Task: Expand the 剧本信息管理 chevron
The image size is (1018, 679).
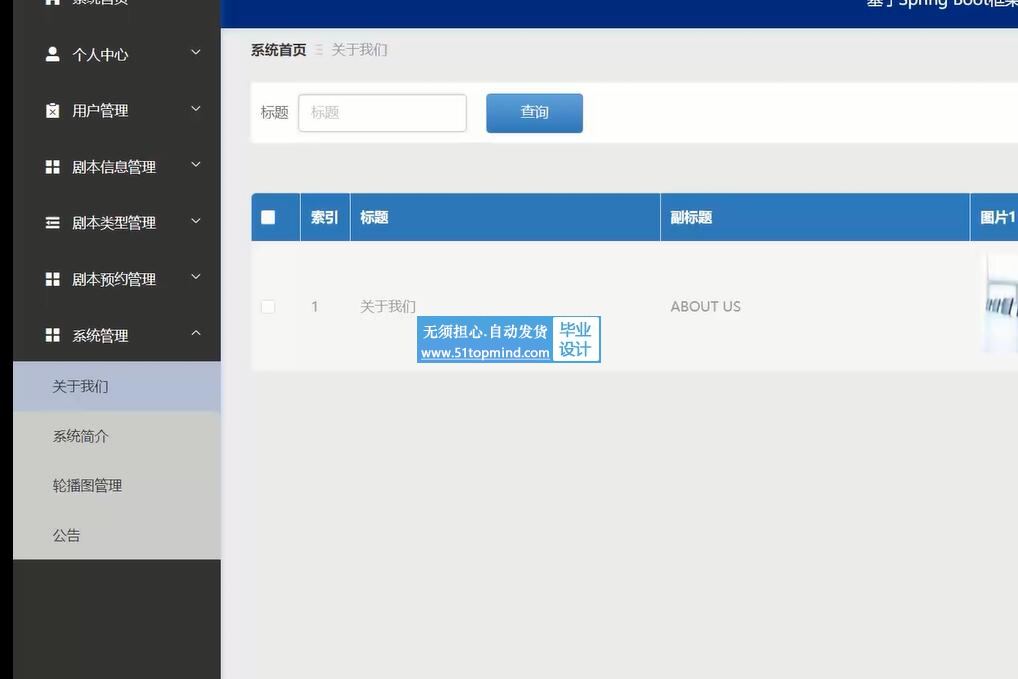Action: click(x=195, y=164)
